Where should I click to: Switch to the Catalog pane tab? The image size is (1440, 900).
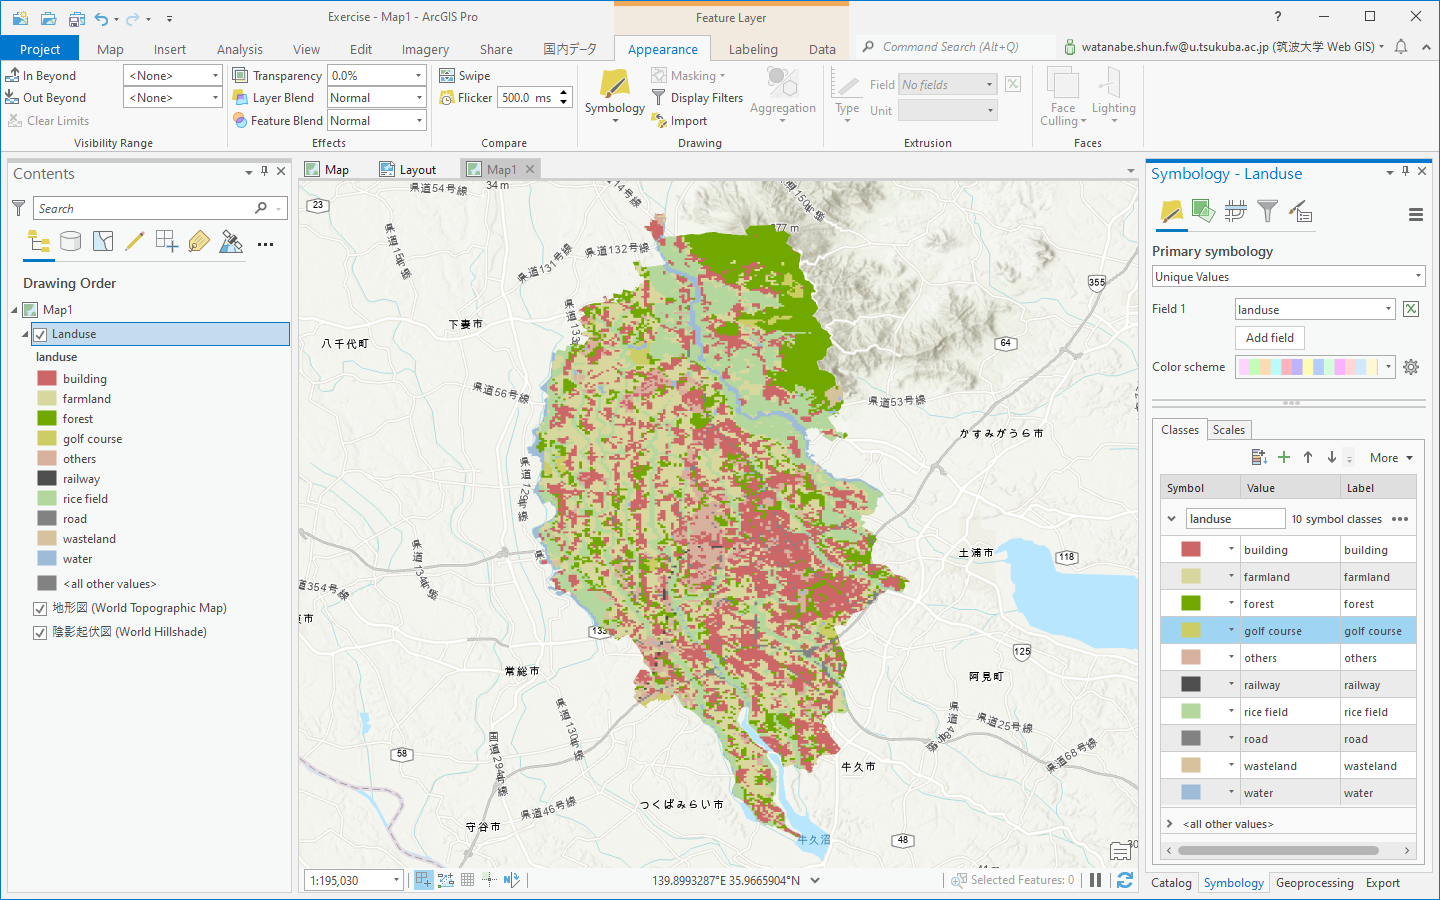(x=1171, y=883)
